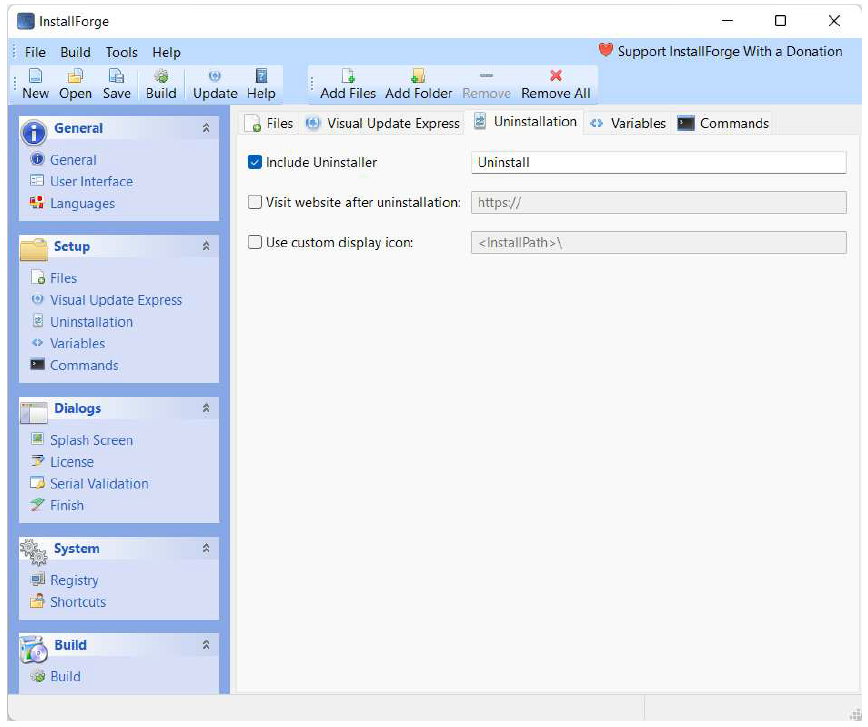Click the Uninstall name text field
The image size is (868, 727).
[658, 162]
